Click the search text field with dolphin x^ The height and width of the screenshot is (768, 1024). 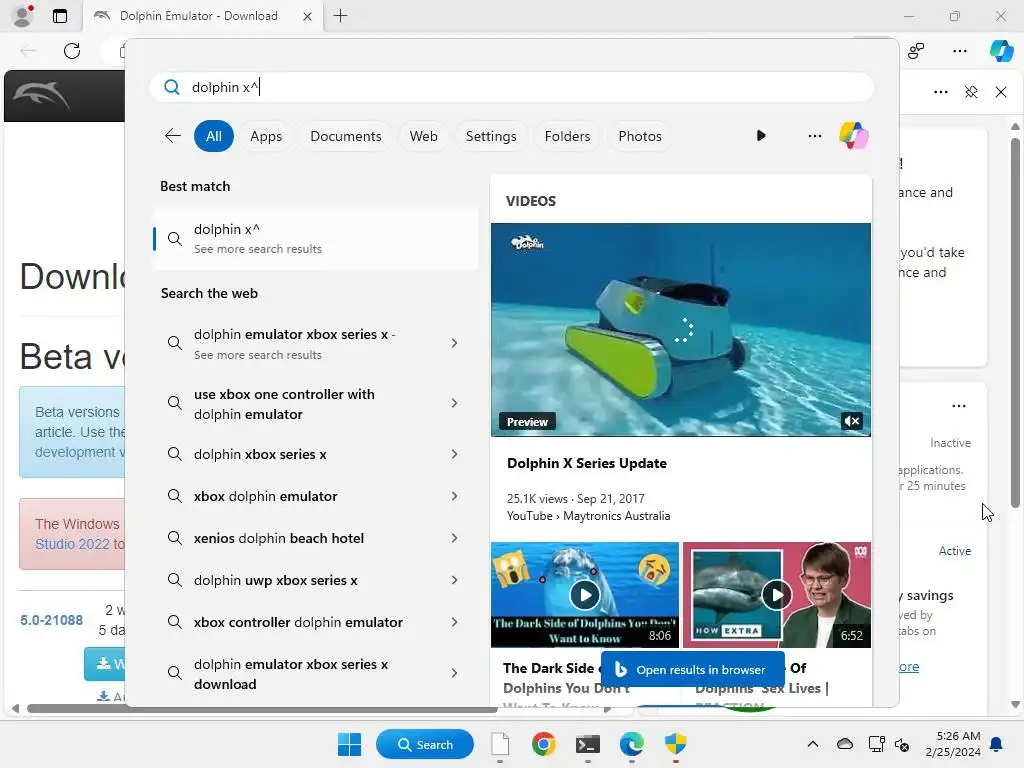pyautogui.click(x=512, y=87)
